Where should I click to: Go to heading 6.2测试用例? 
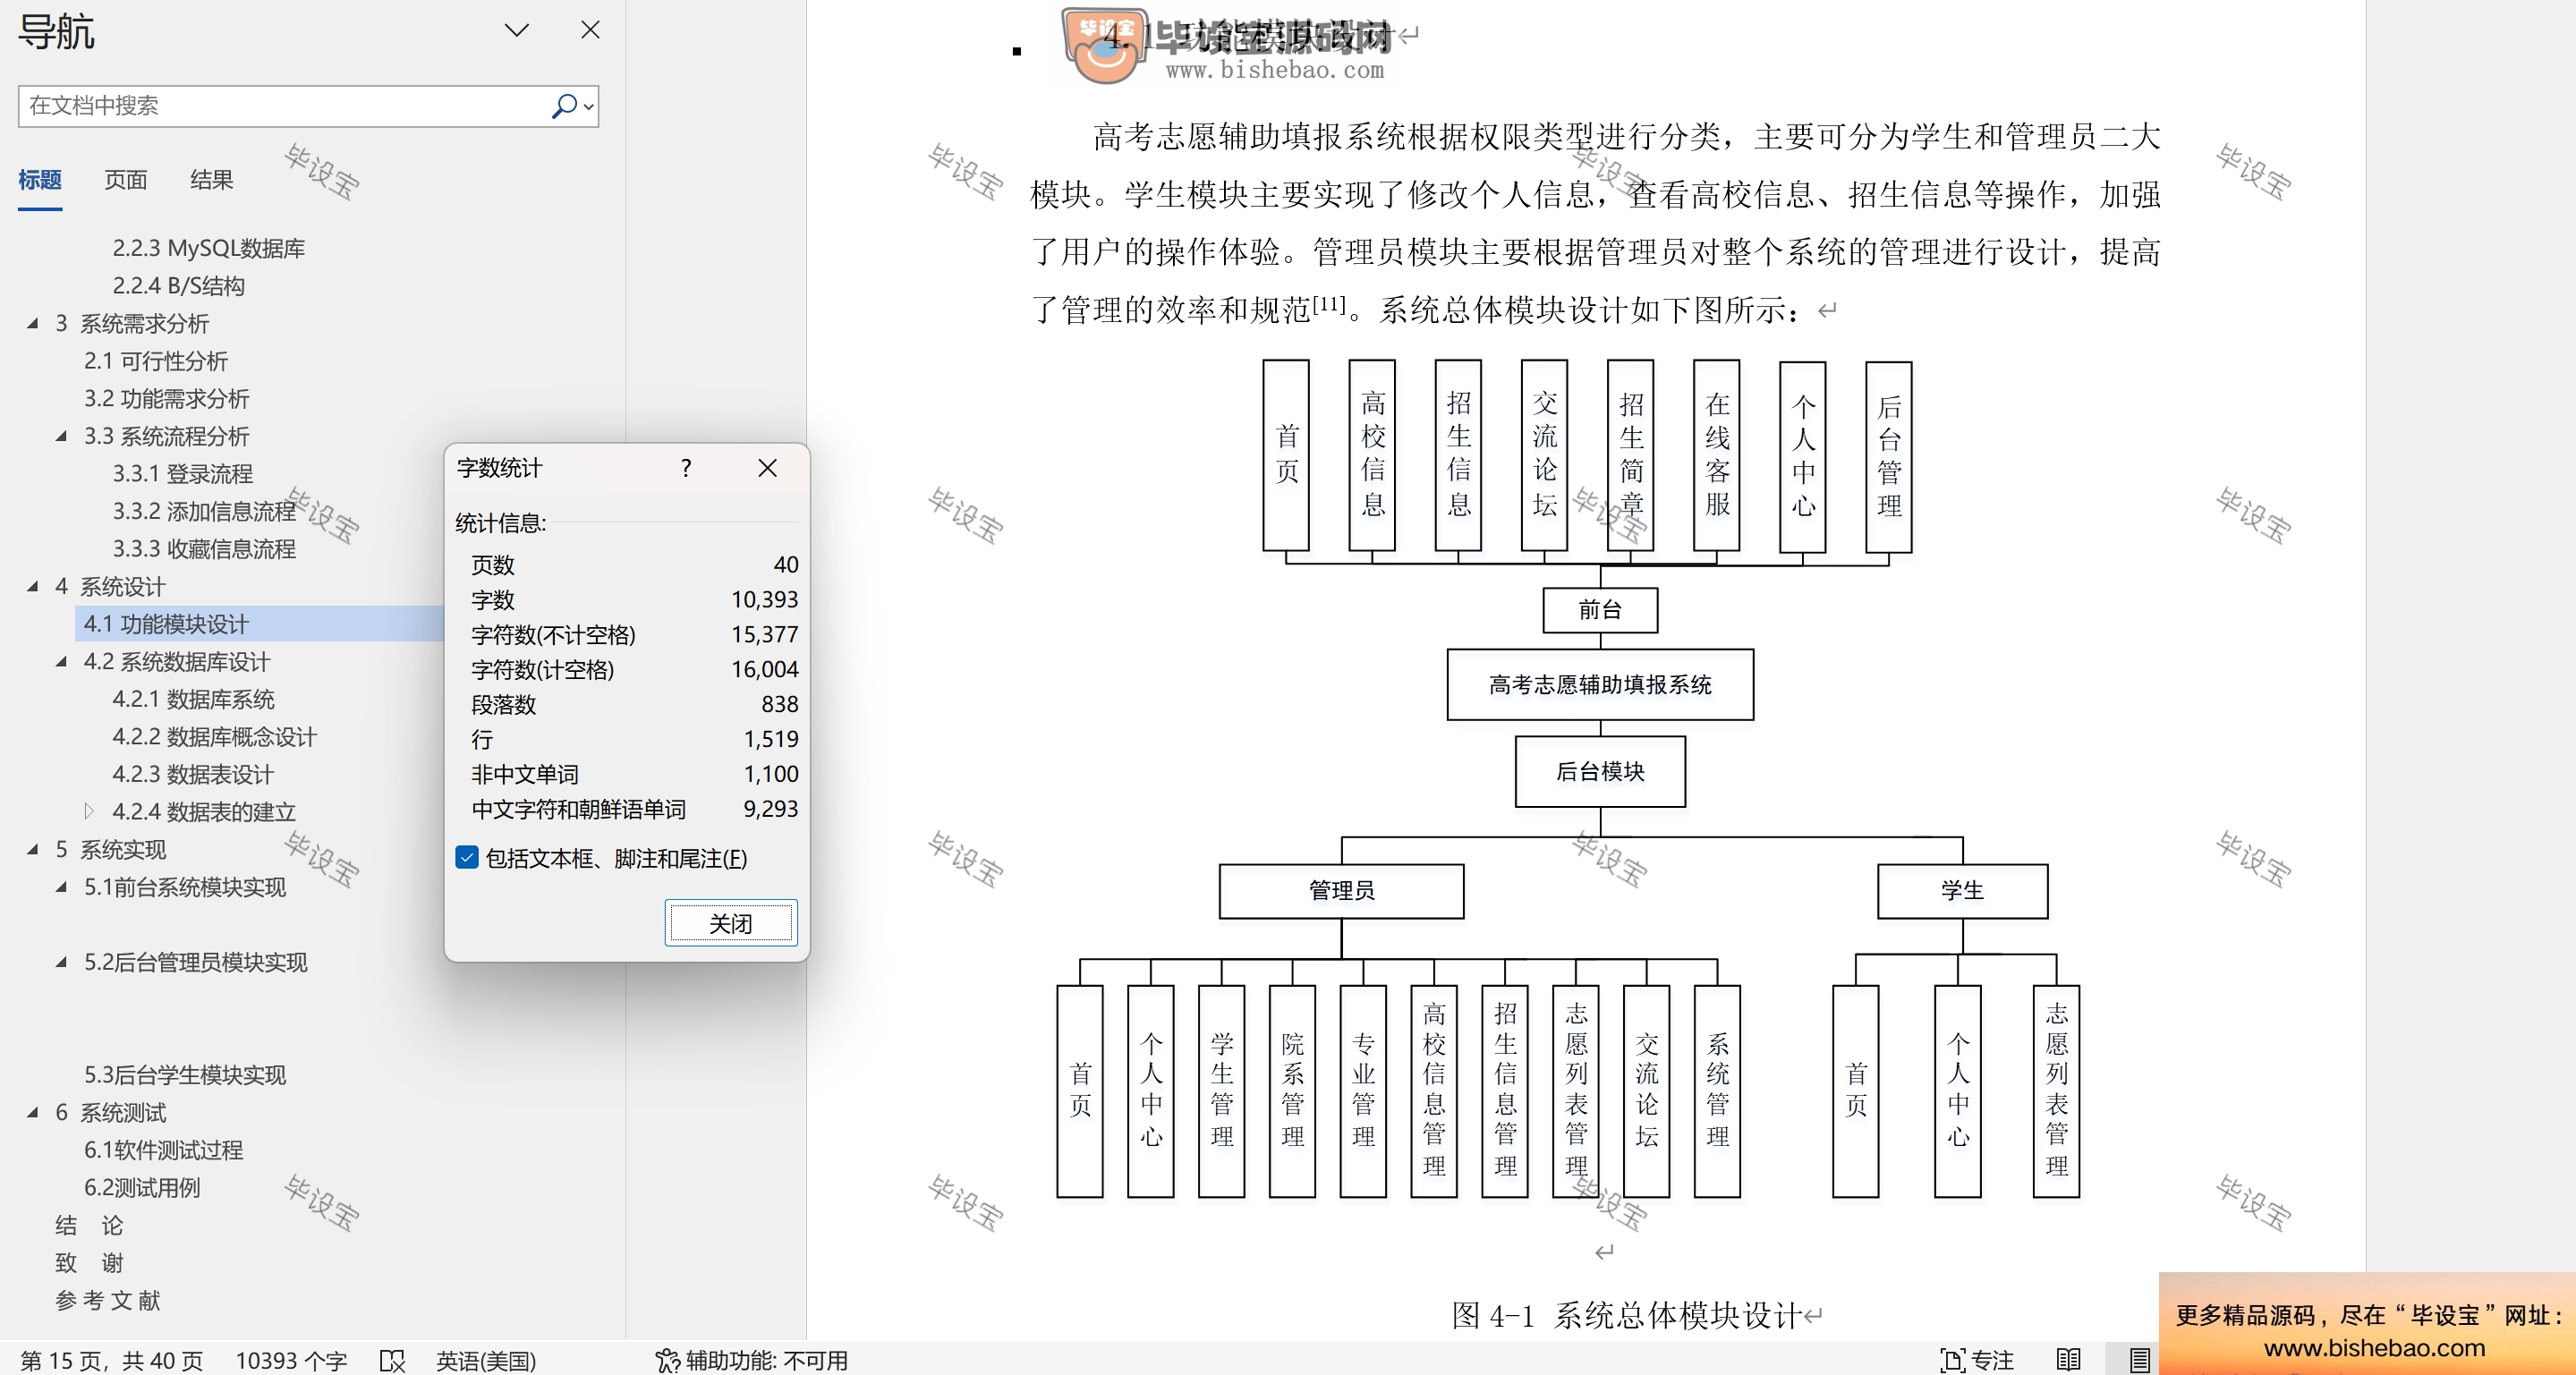tap(142, 1187)
